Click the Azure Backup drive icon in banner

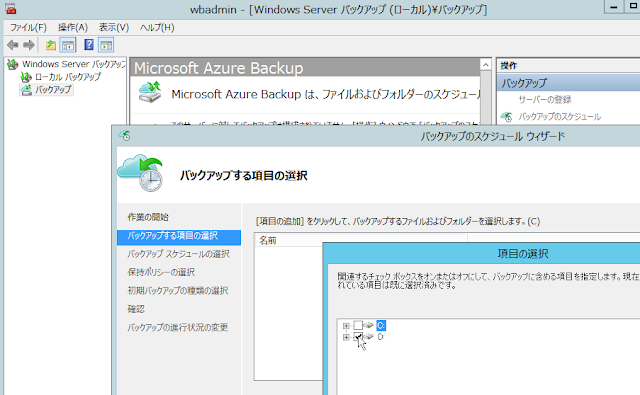(149, 92)
